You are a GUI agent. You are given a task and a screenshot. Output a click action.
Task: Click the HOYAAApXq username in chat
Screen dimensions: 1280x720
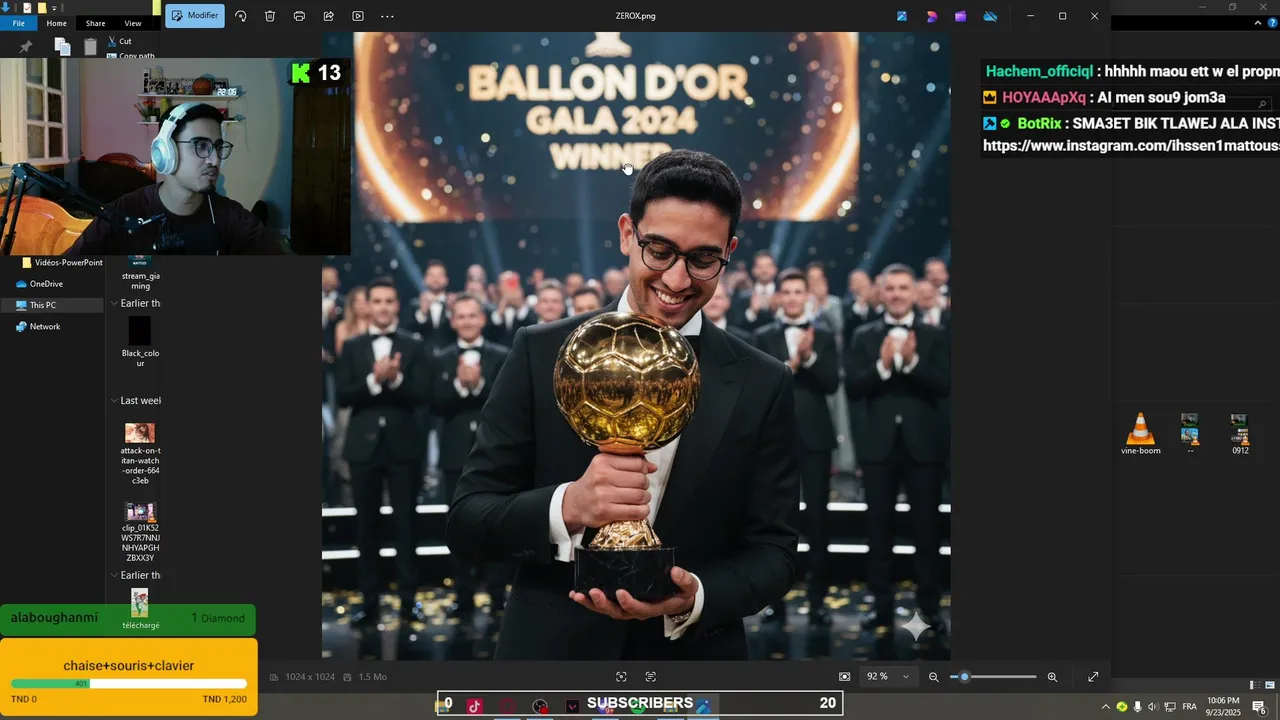[x=1043, y=98]
